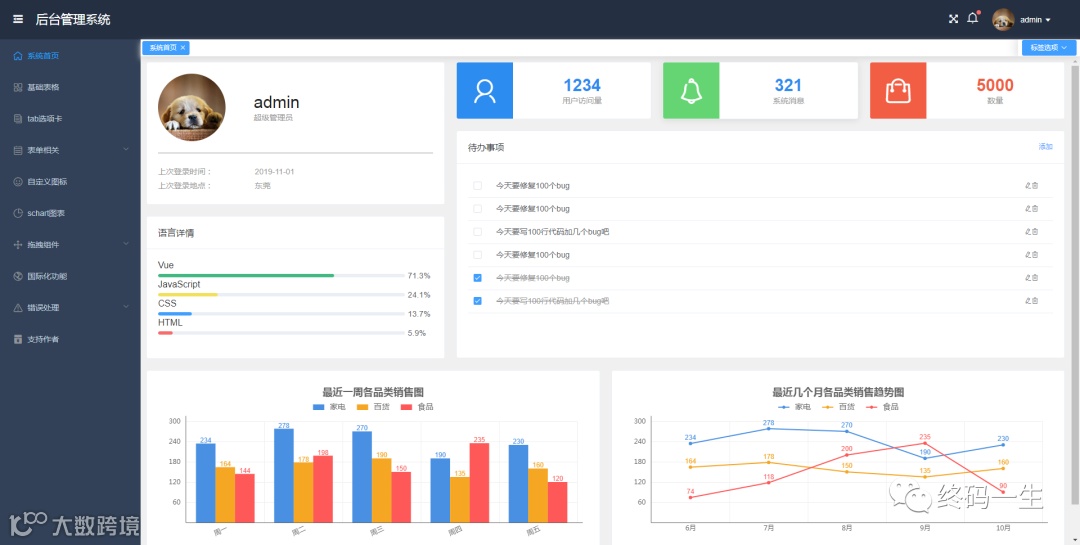Click the 1234 用户访问量 number
This screenshot has height=545, width=1080.
coord(582,85)
